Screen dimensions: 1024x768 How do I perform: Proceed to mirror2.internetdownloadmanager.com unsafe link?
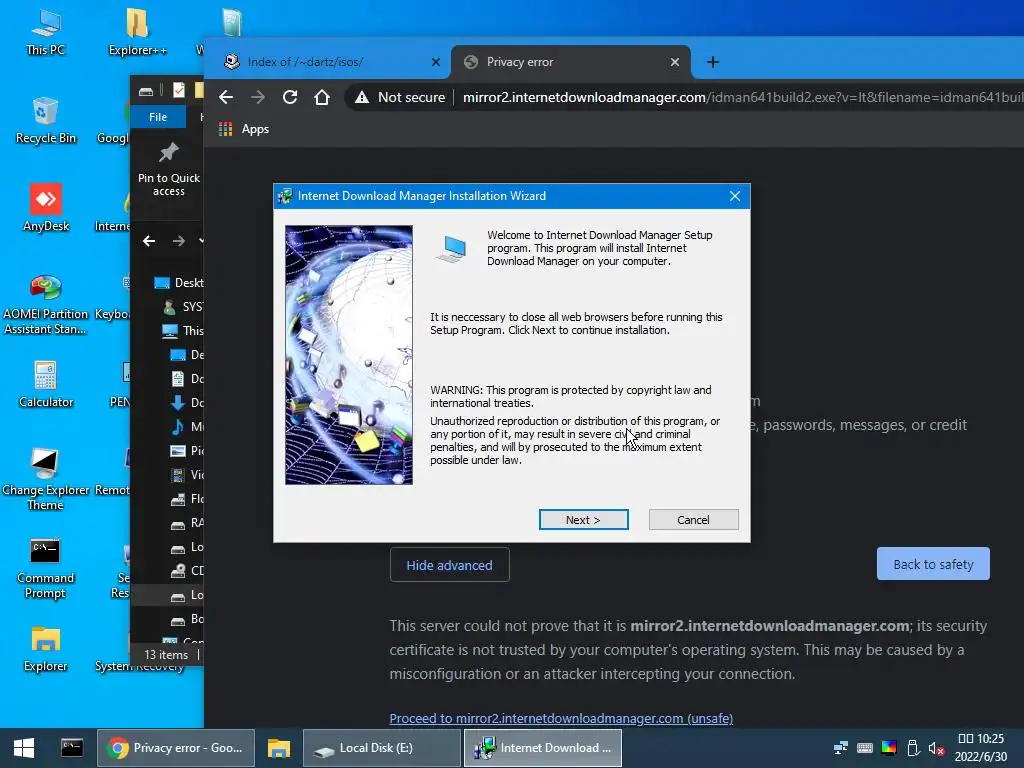(561, 718)
